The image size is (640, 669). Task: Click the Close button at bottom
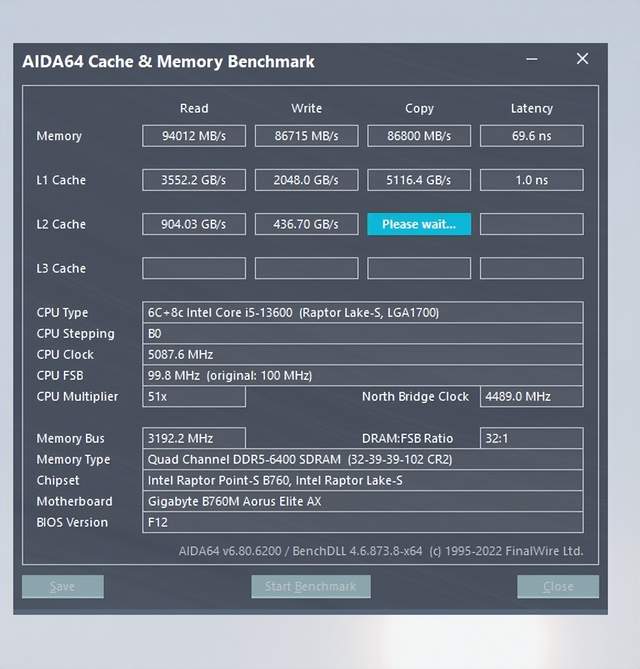(558, 587)
